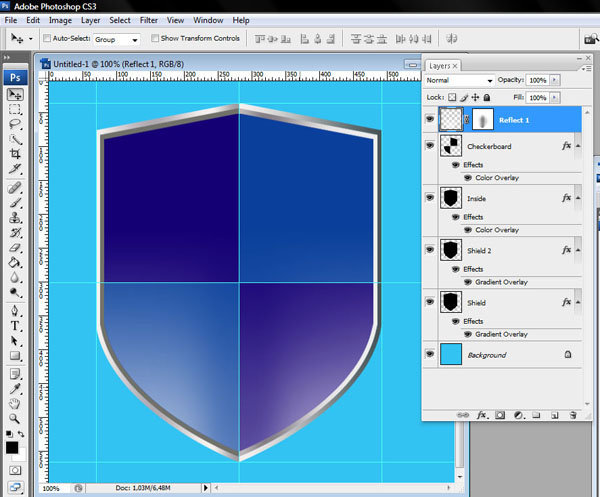Open the Normal blend mode dropdown
Image resolution: width=600 pixels, height=497 pixels.
pyautogui.click(x=459, y=80)
